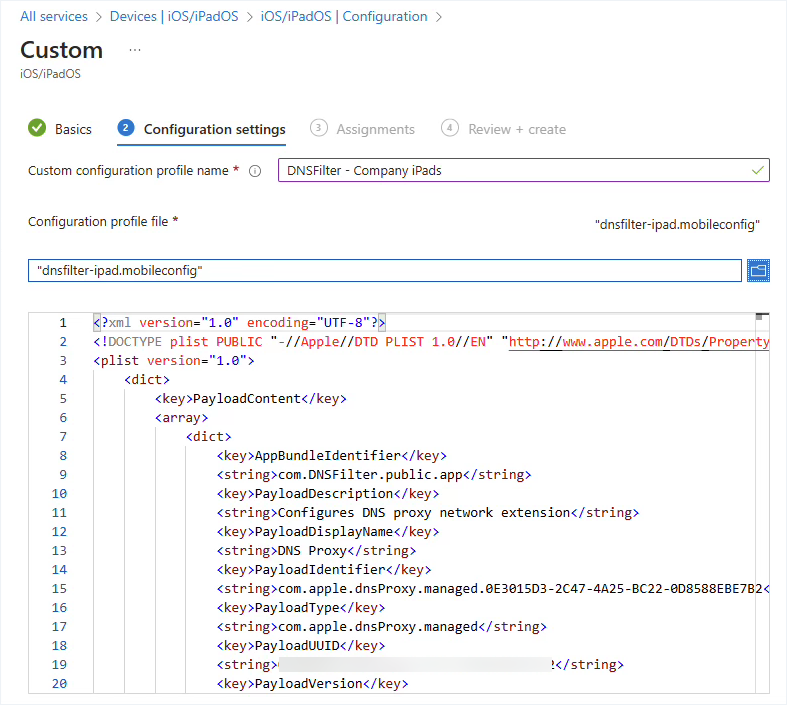
Task: Click the step 4 circle for Review + create
Action: (x=450, y=128)
